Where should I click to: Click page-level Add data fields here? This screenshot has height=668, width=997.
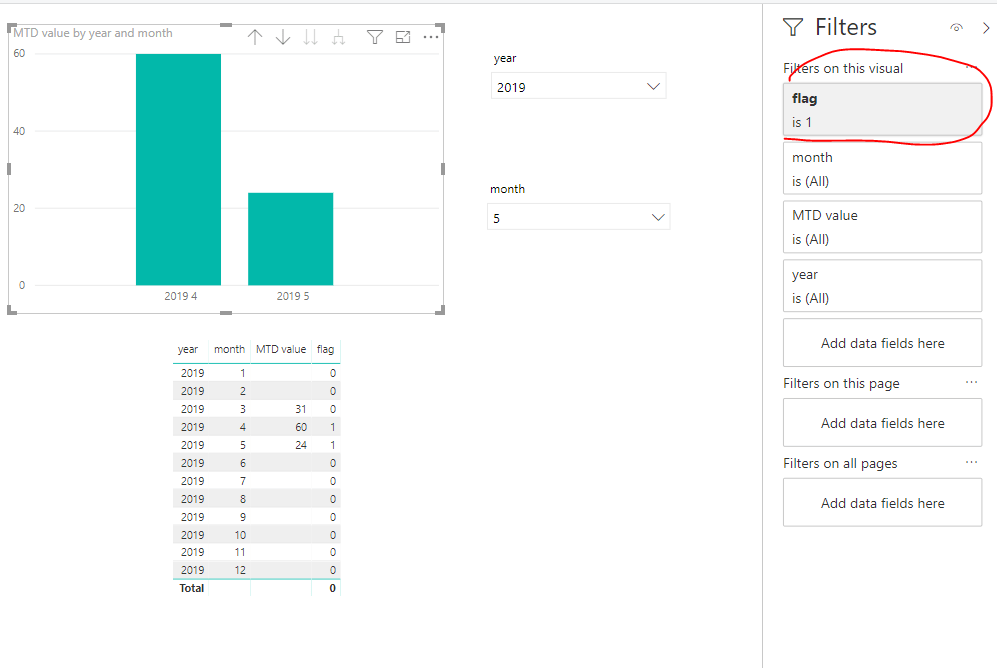pyautogui.click(x=883, y=423)
